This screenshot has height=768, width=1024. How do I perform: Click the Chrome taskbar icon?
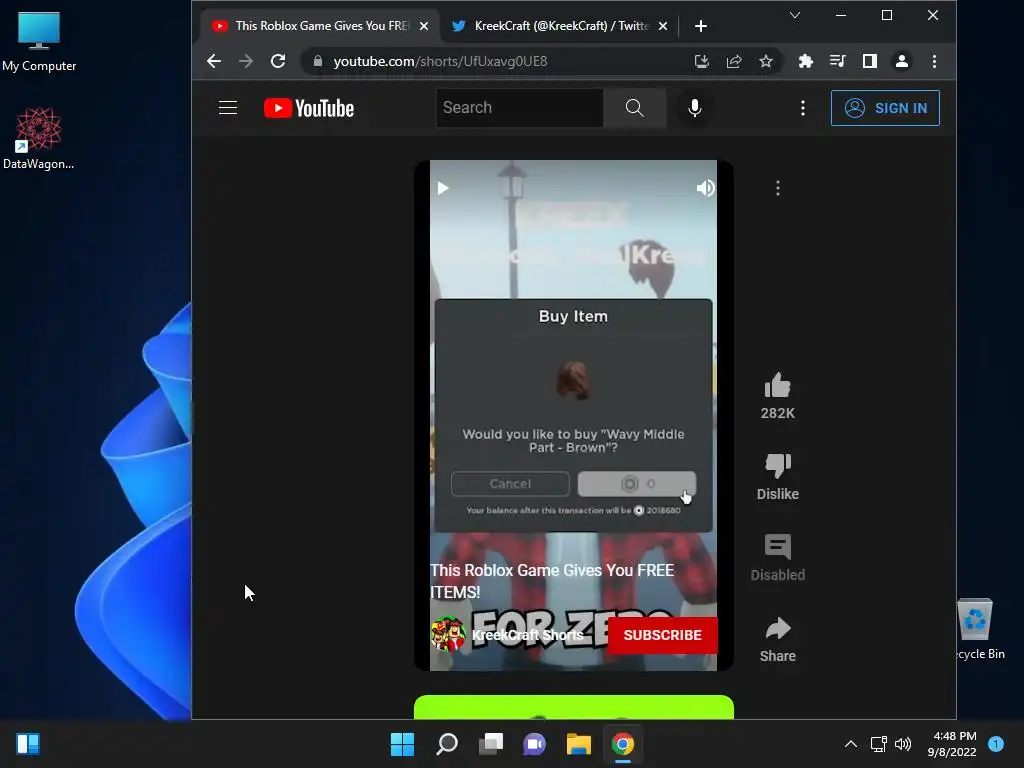622,744
